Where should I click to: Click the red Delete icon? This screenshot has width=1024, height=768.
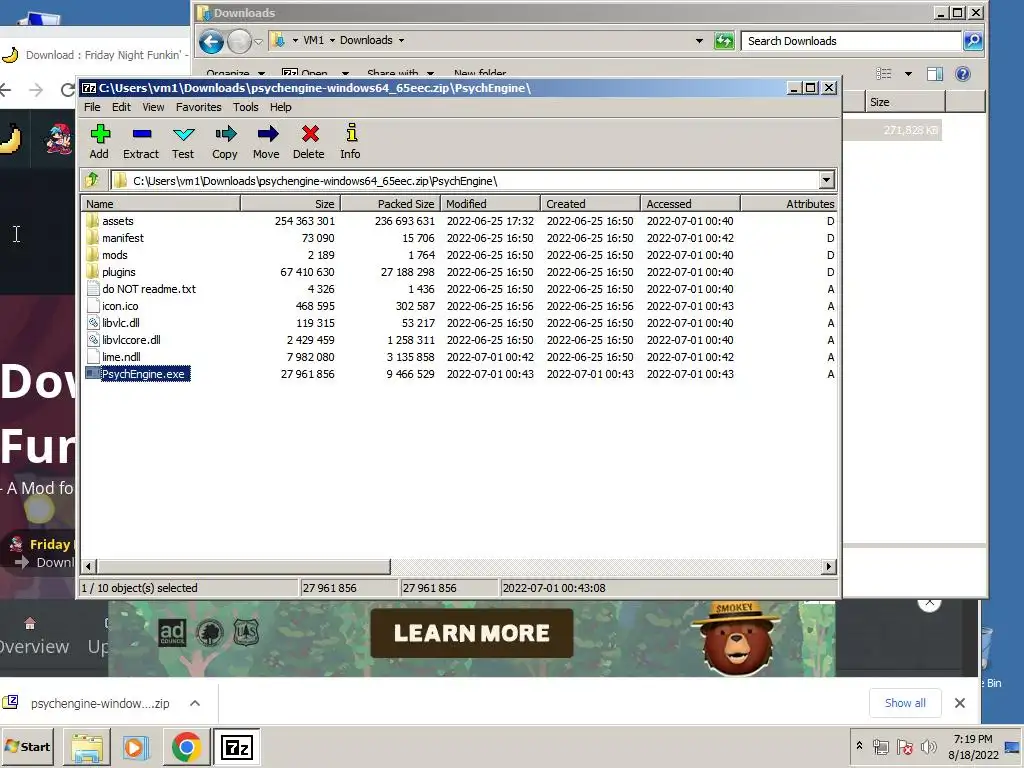pyautogui.click(x=310, y=135)
